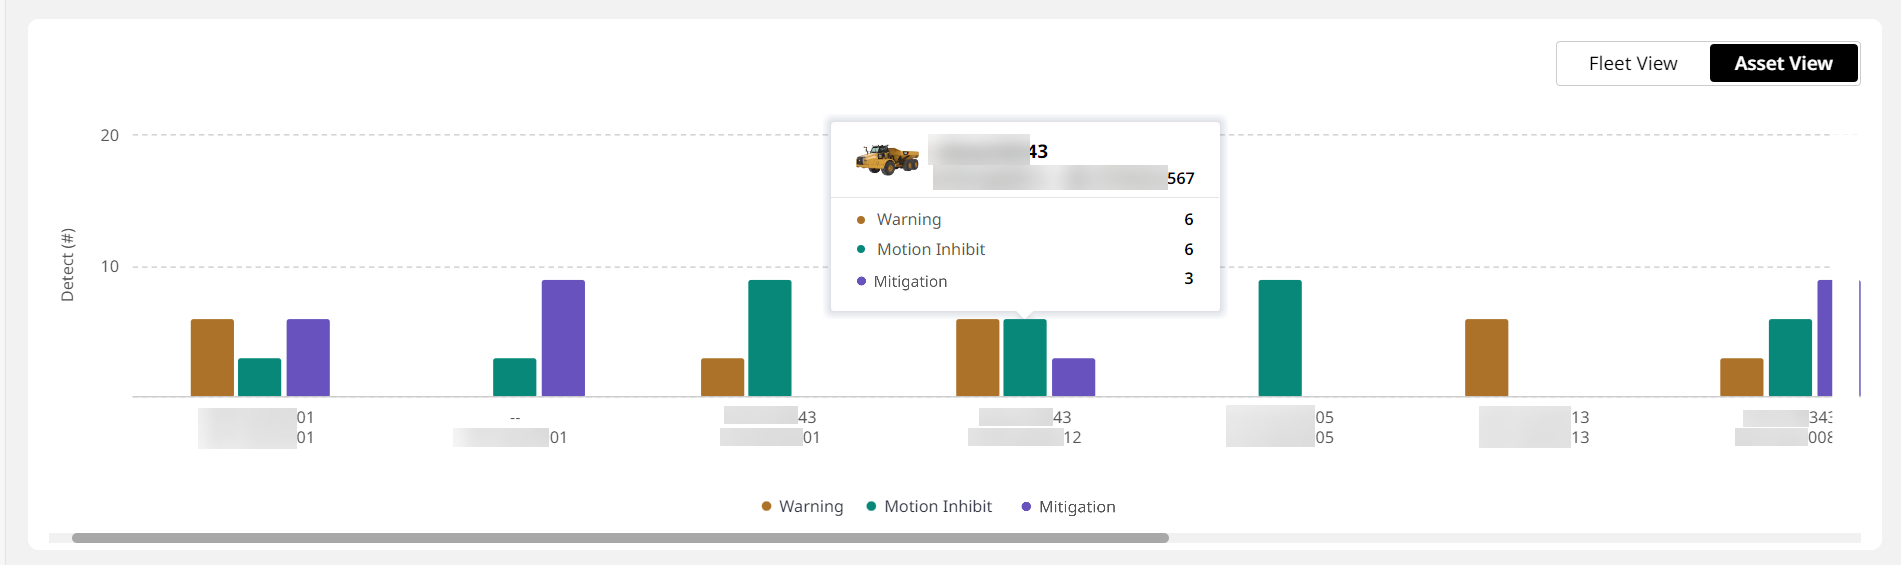Click the green Motion Inhibit legend dot
Viewport: 1901px width, 565px height.
click(x=871, y=507)
